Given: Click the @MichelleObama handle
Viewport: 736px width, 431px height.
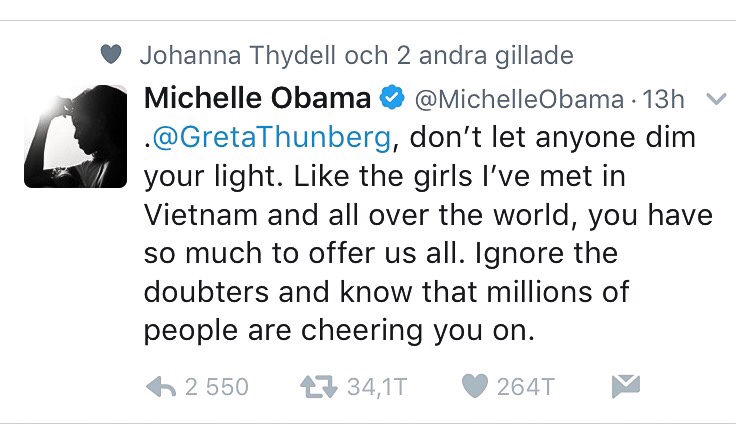Looking at the screenshot, I should 519,99.
